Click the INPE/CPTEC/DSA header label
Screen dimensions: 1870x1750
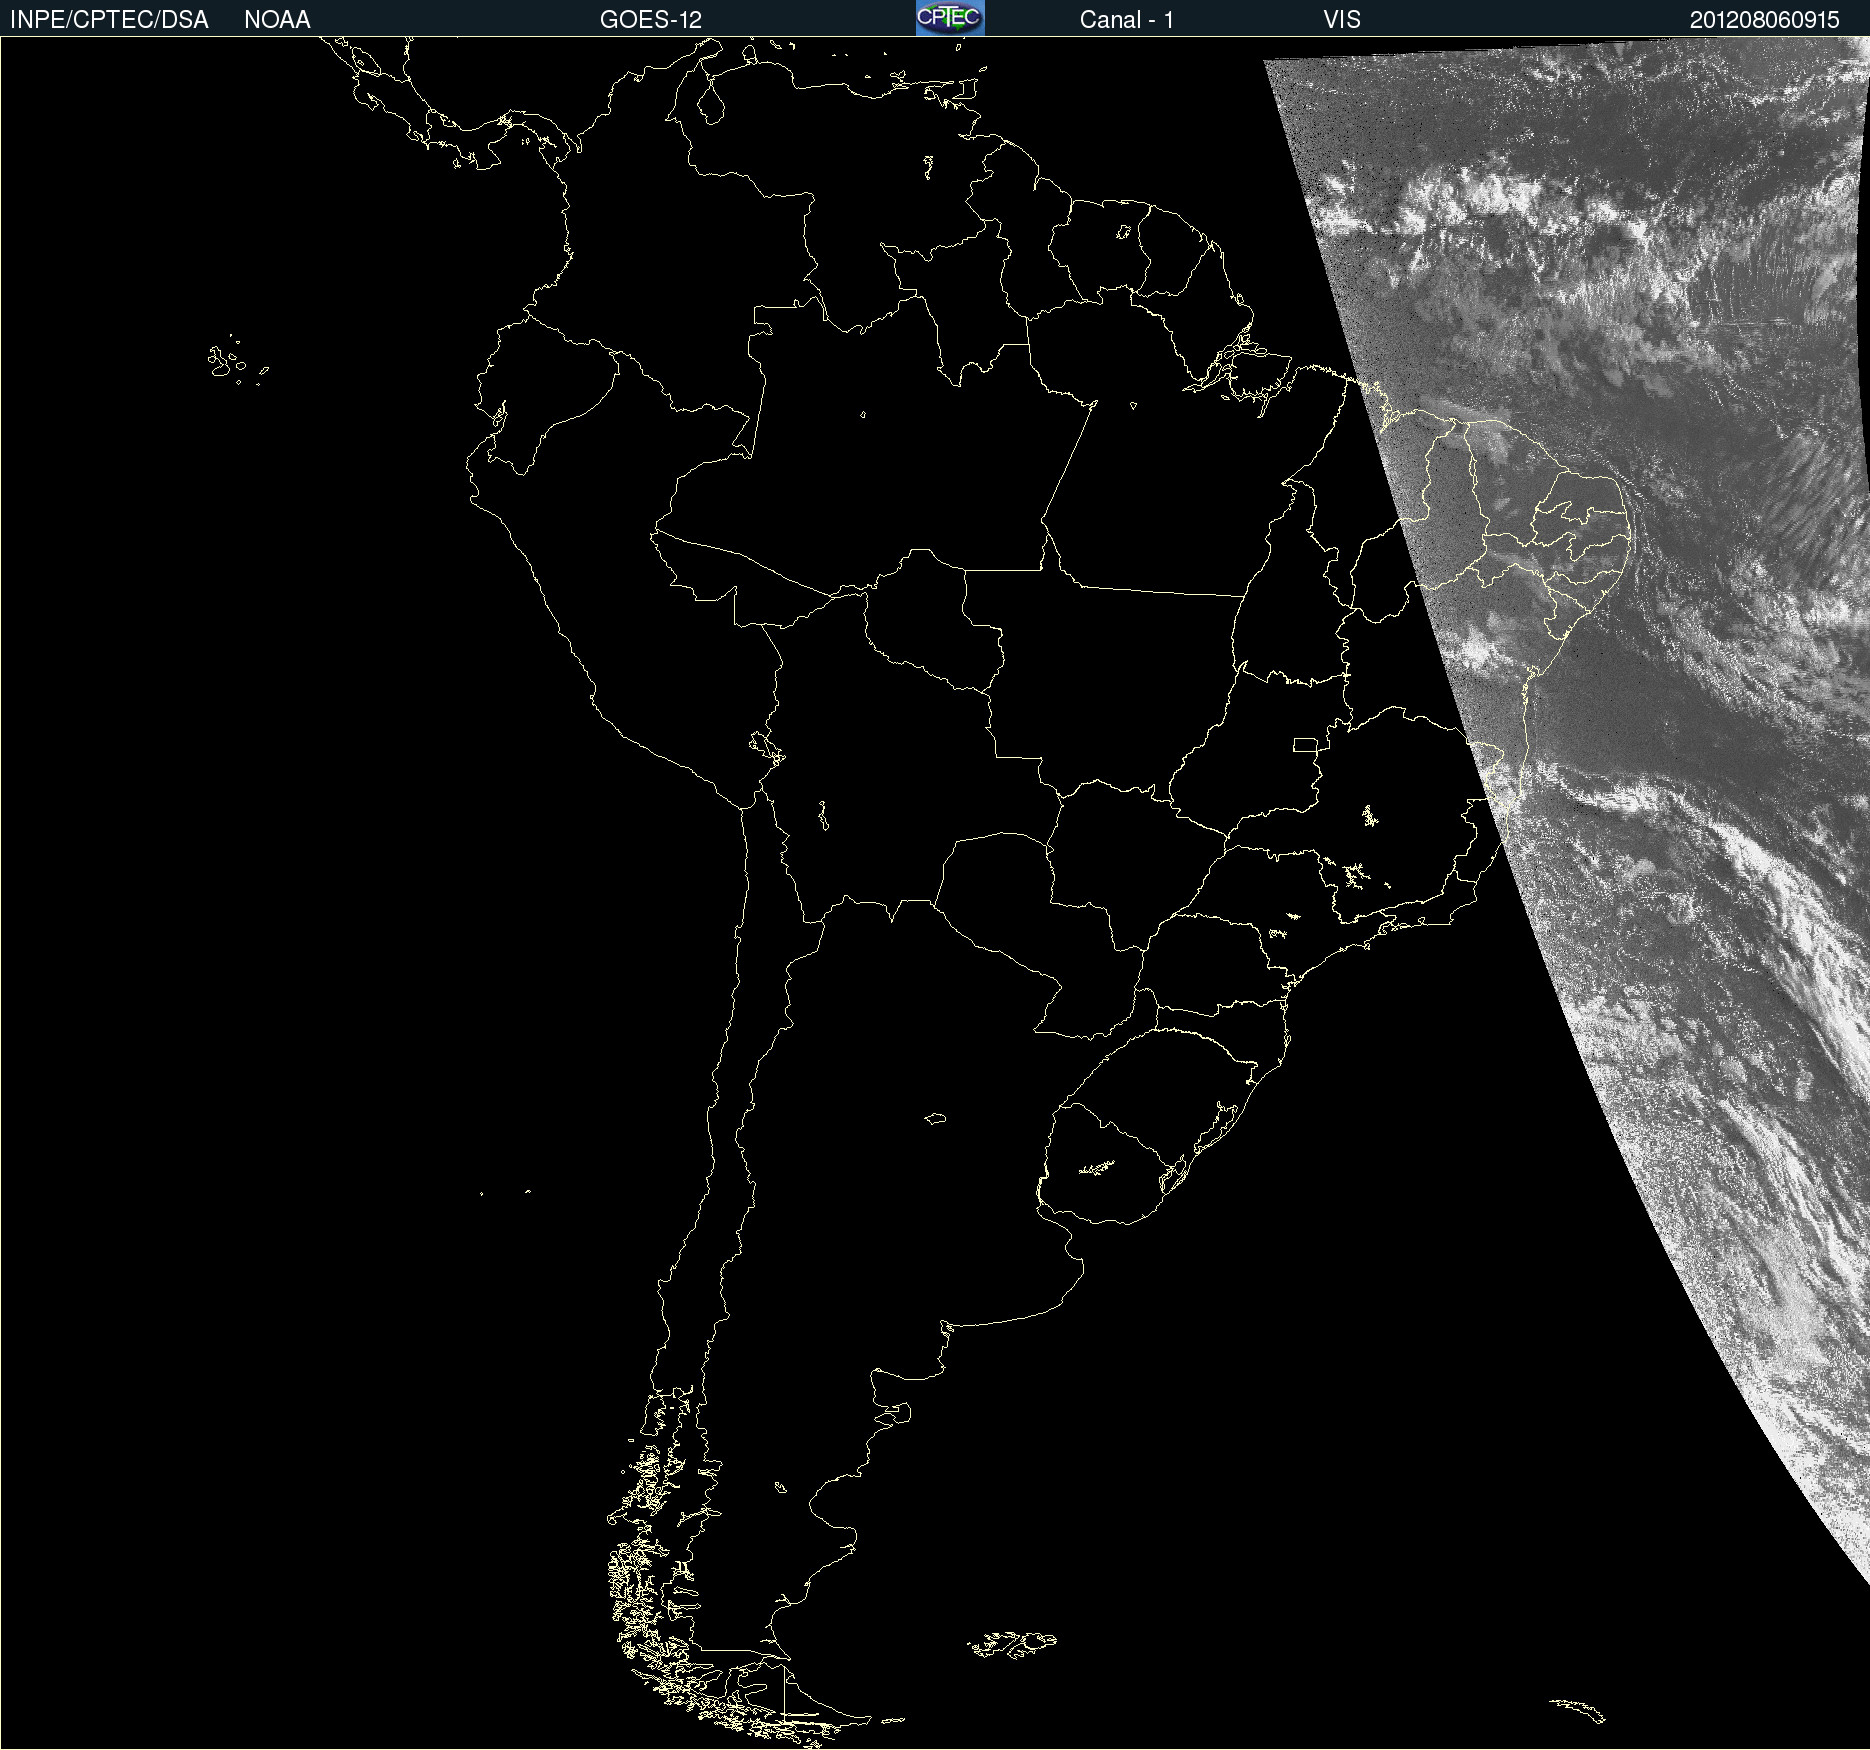(x=109, y=20)
